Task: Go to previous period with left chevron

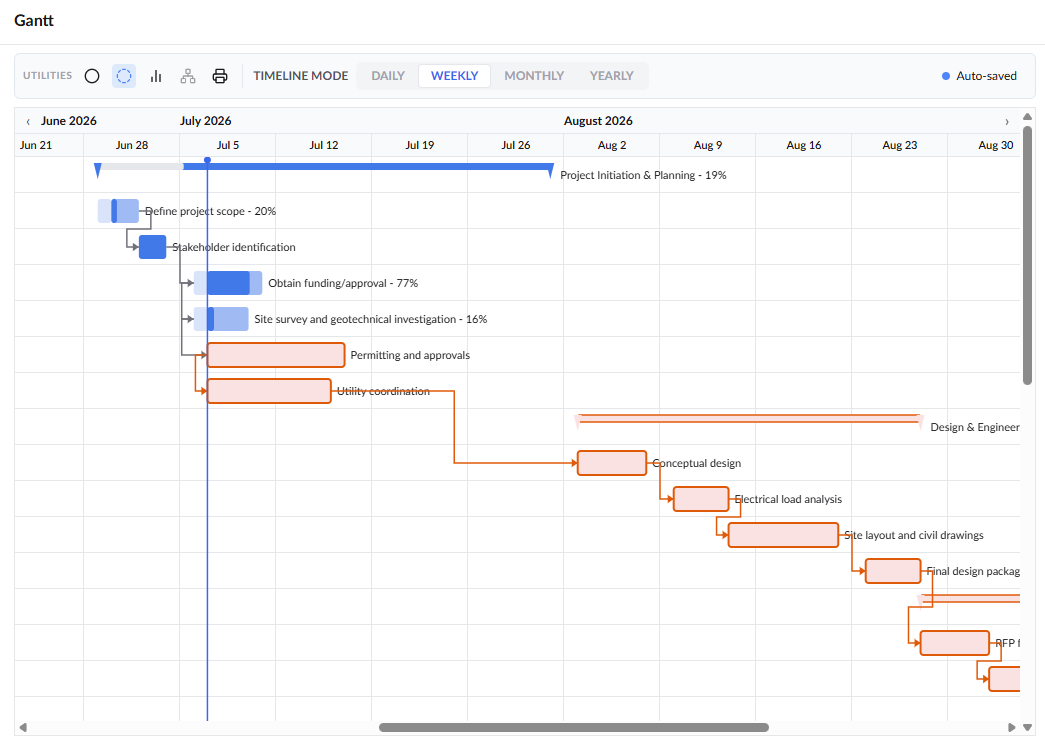Action: [x=28, y=121]
